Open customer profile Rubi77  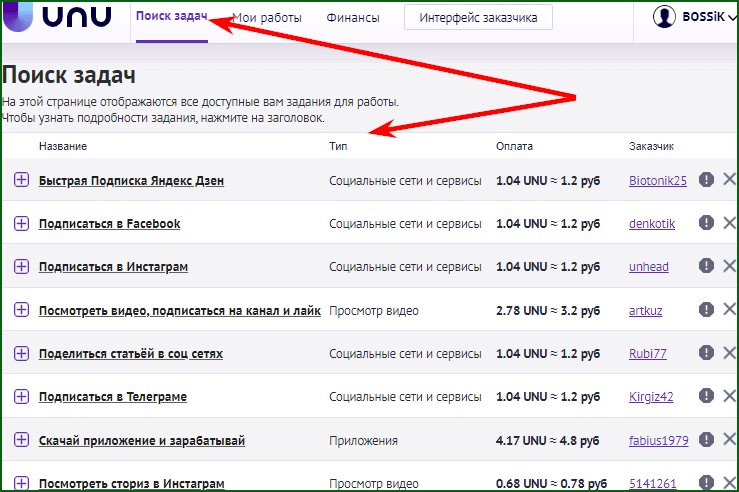point(648,353)
